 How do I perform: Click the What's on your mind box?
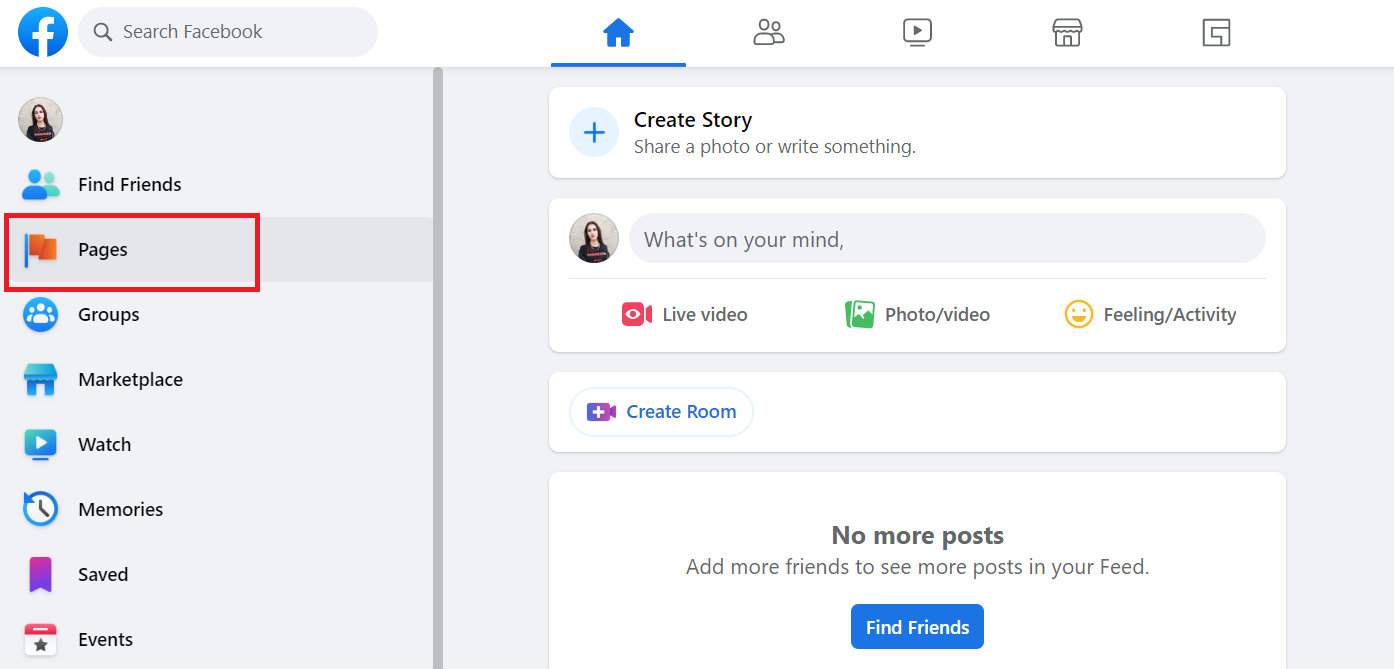[x=946, y=239]
